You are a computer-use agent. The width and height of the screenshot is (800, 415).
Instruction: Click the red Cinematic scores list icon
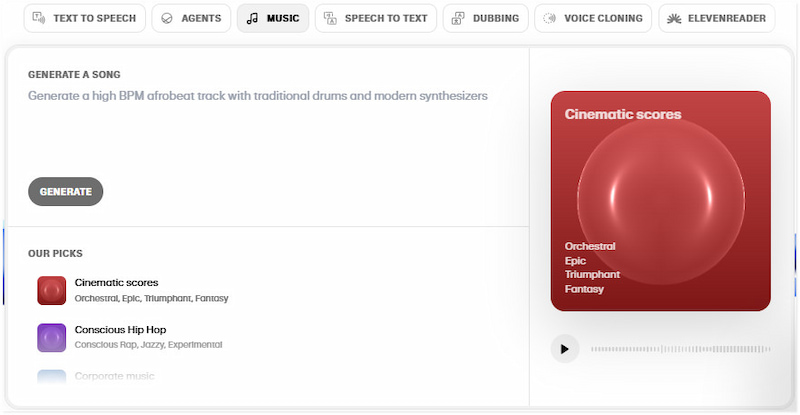(51, 290)
